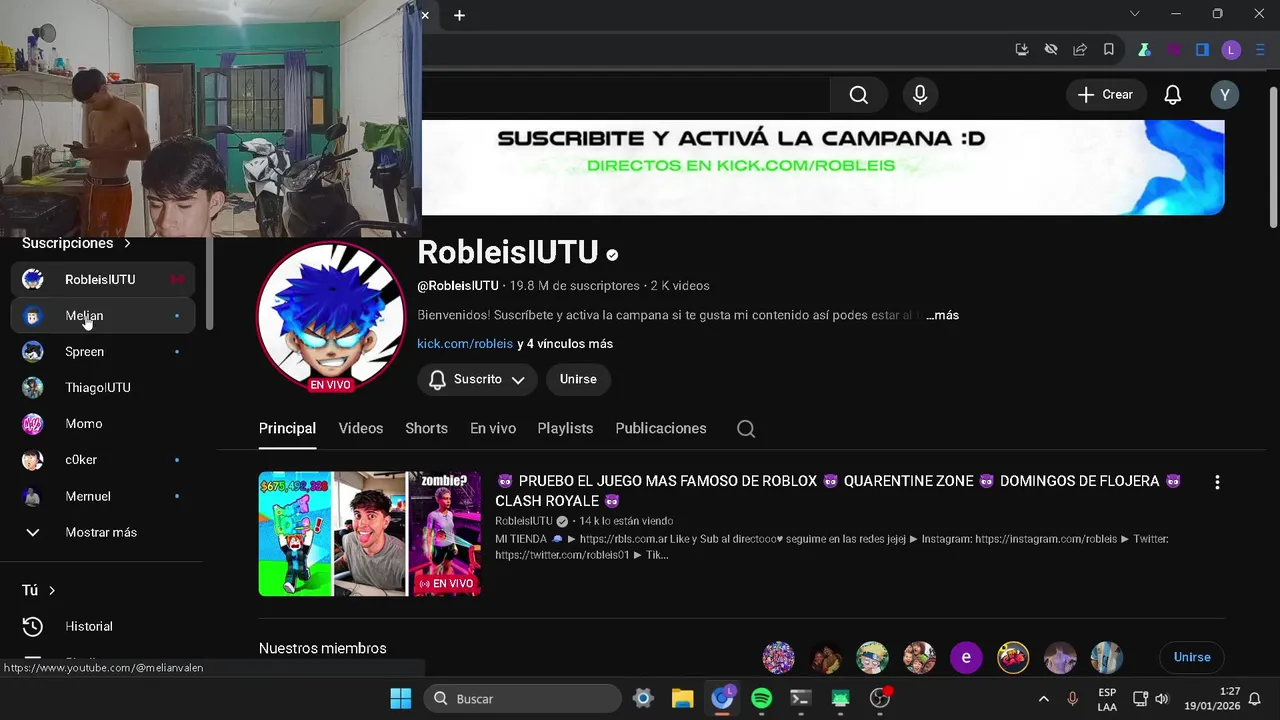
Task: Open Windows Start menu
Action: click(400, 698)
